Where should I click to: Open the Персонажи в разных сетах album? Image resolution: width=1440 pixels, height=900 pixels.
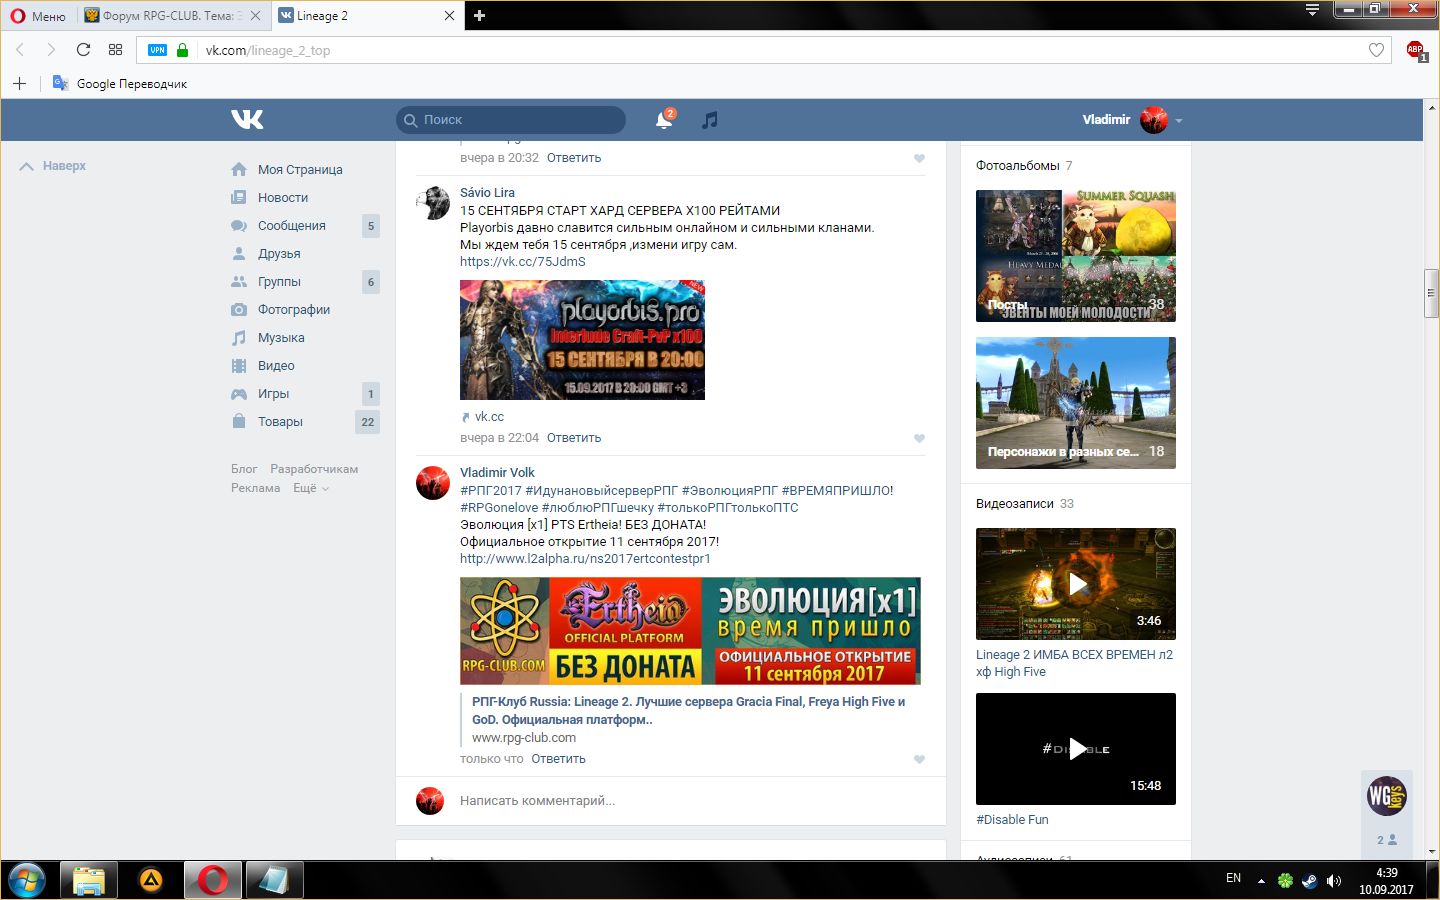coord(1076,403)
